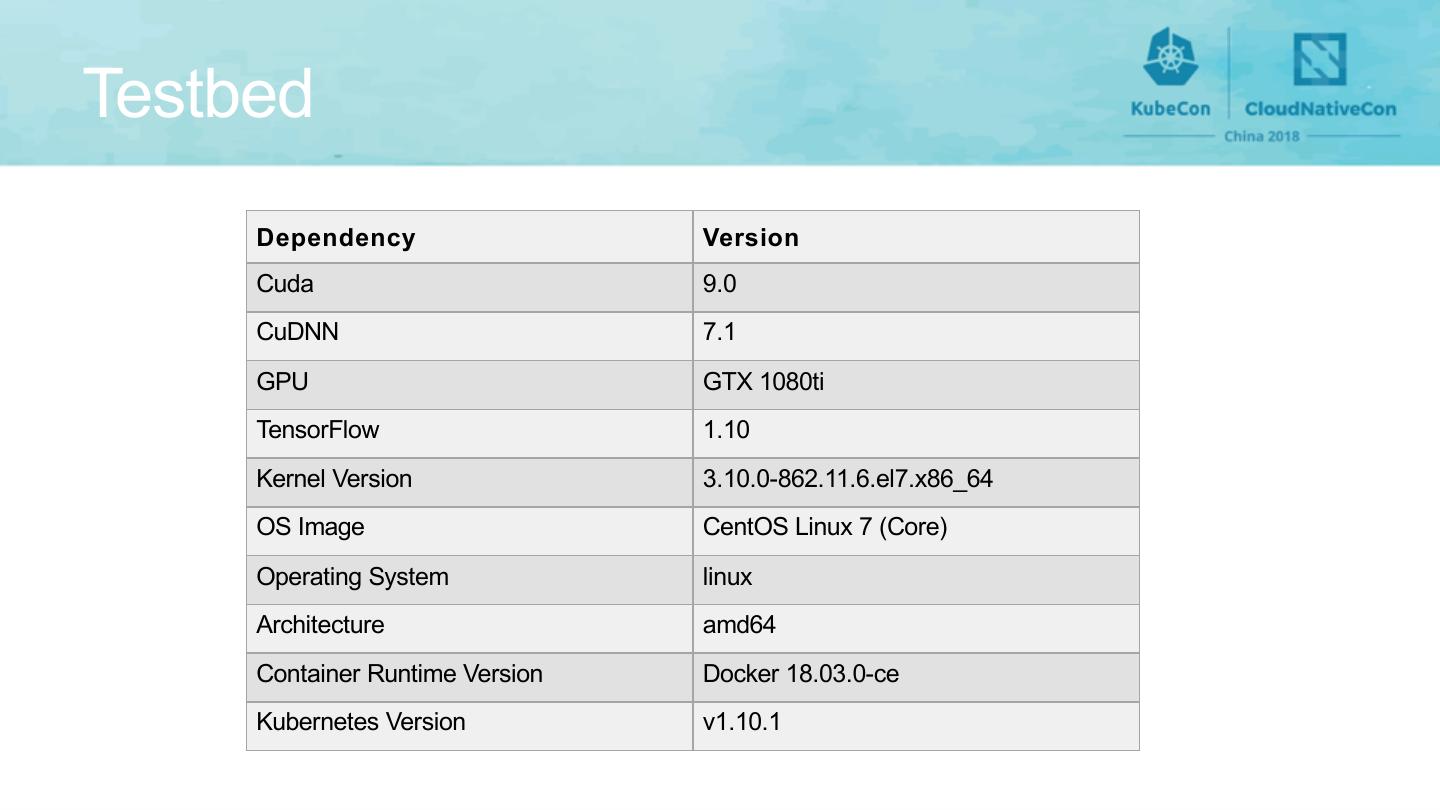
Task: Click the "Dependency" column header
Action: click(x=336, y=238)
